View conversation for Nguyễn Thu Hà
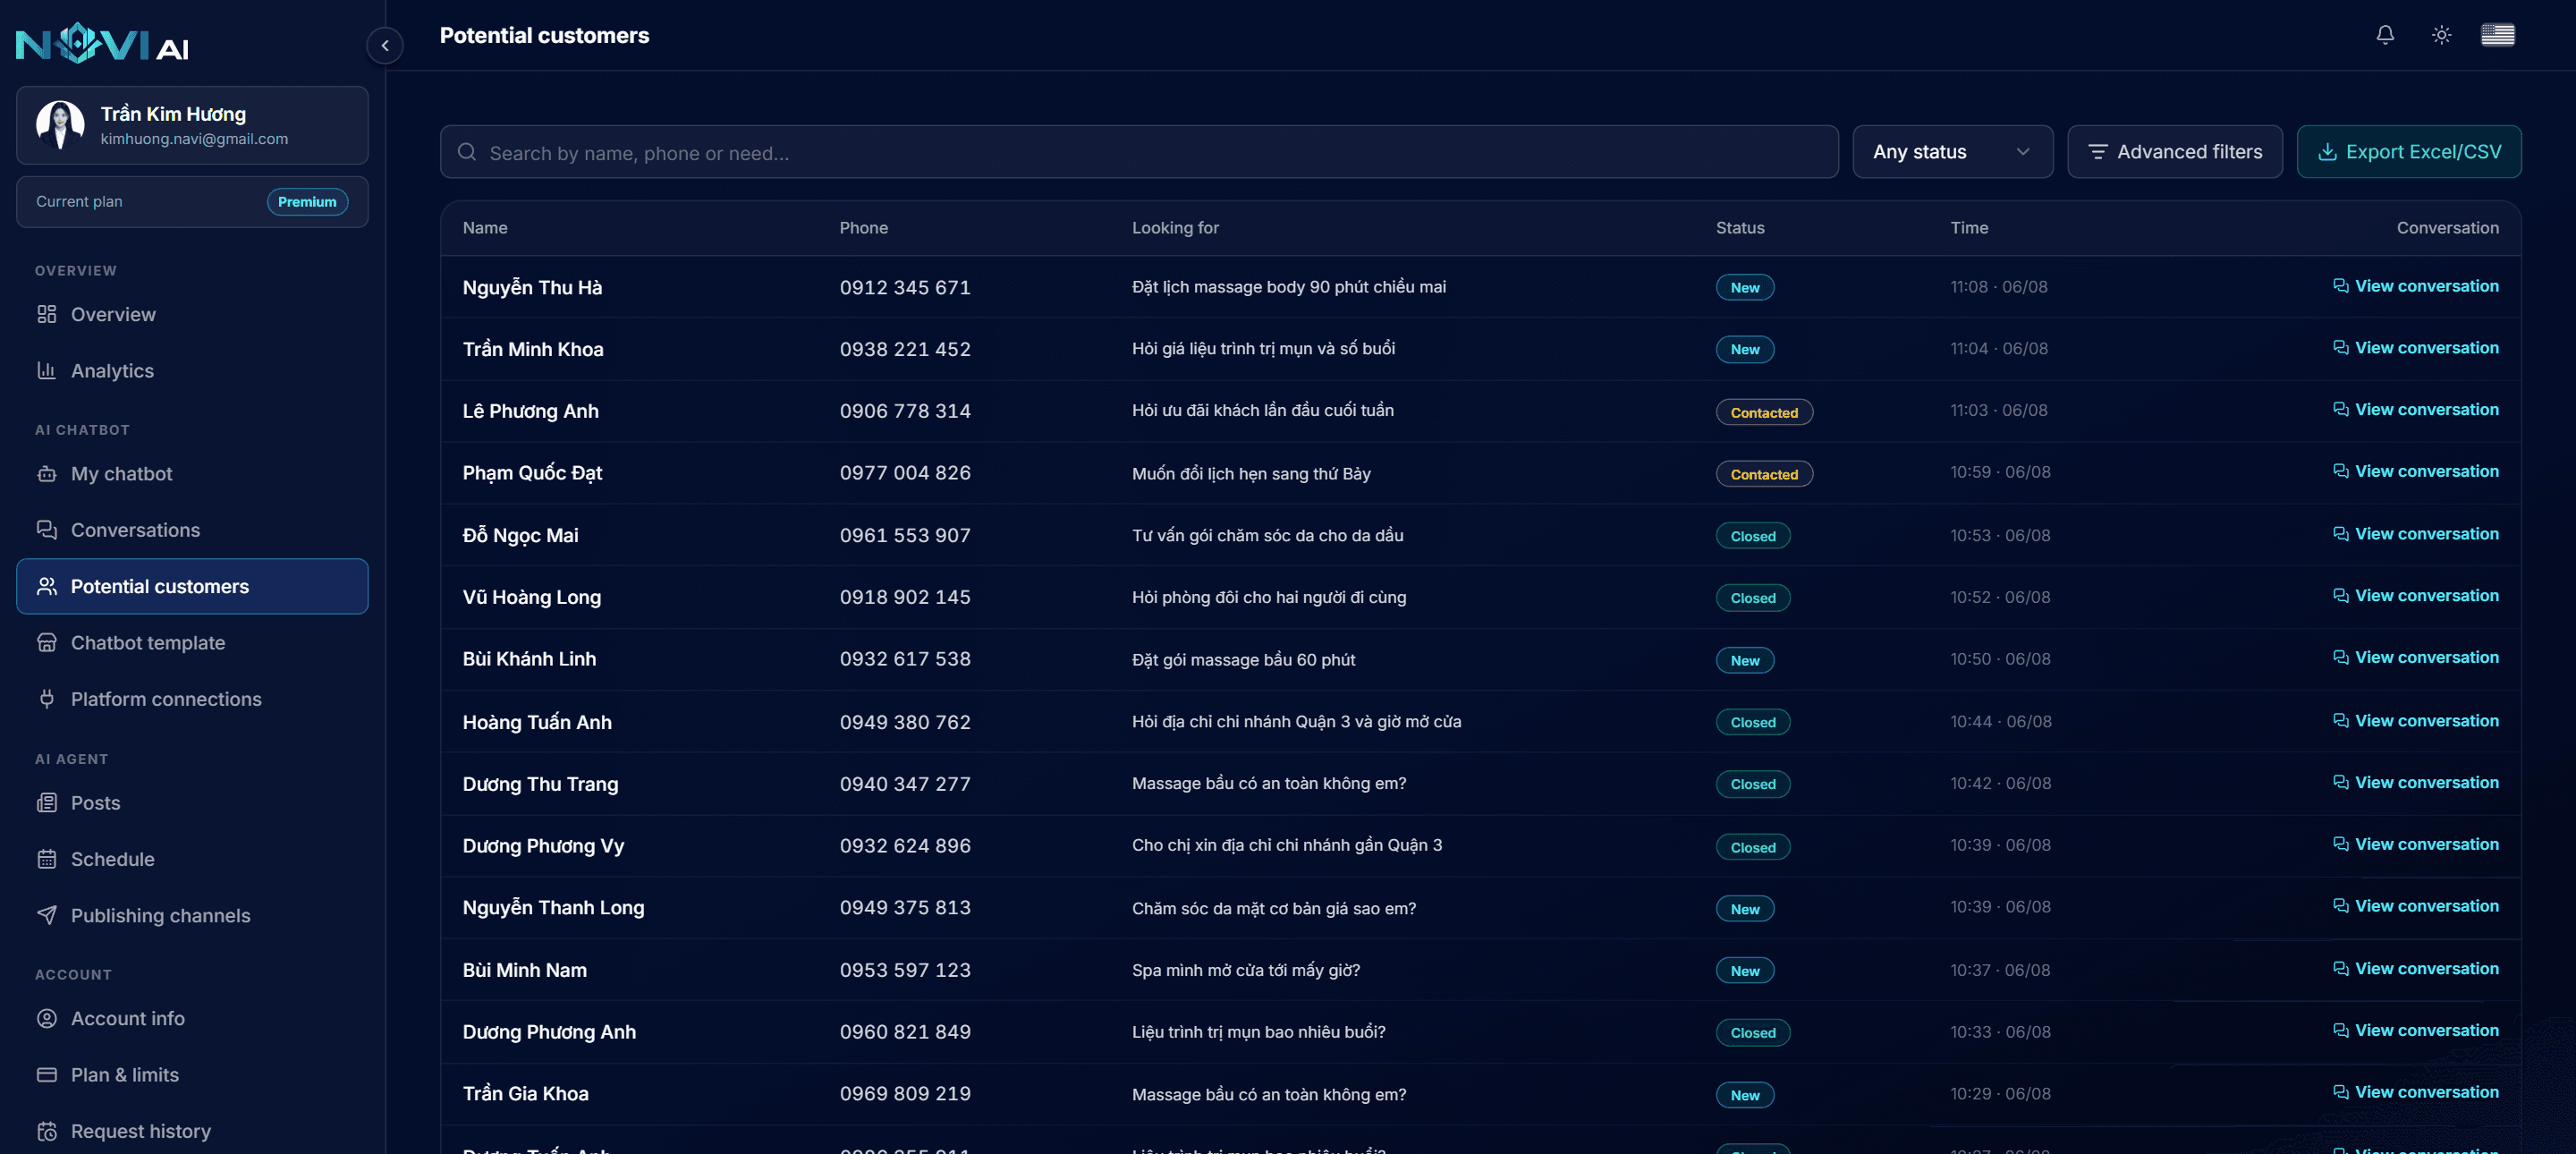 (x=2415, y=286)
